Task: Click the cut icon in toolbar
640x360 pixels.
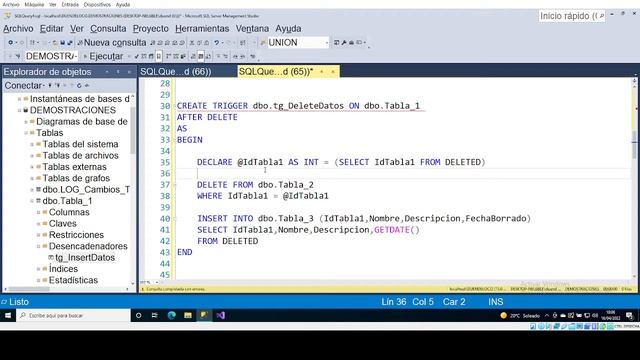Action: (x=192, y=42)
